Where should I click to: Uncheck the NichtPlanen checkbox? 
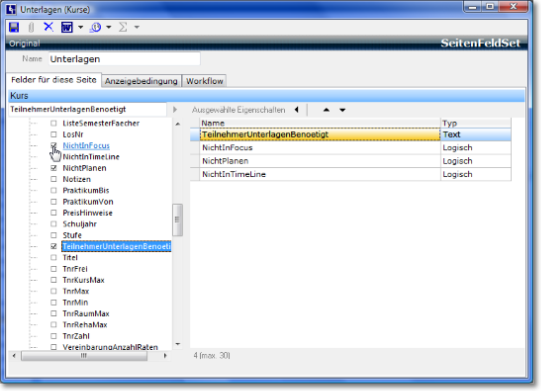(x=53, y=168)
